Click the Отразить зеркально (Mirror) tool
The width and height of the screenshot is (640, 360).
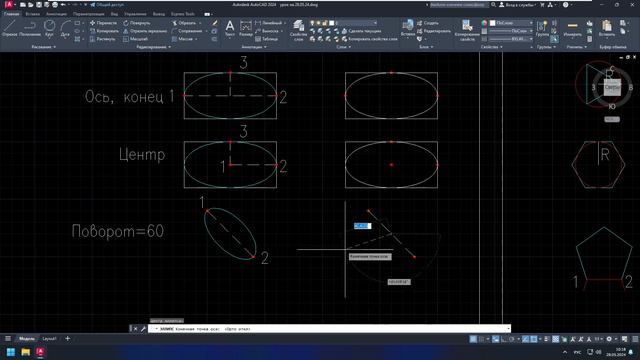point(145,31)
